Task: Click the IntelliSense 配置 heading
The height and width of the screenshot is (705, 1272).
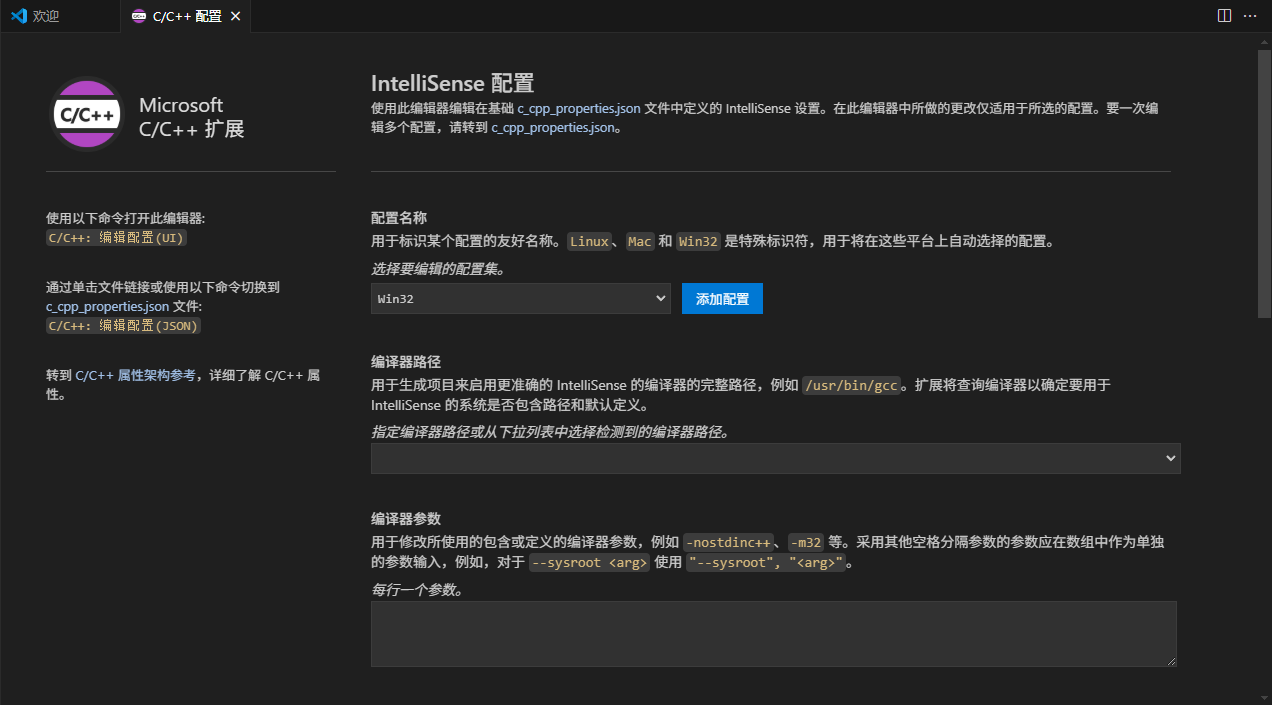Action: (452, 83)
